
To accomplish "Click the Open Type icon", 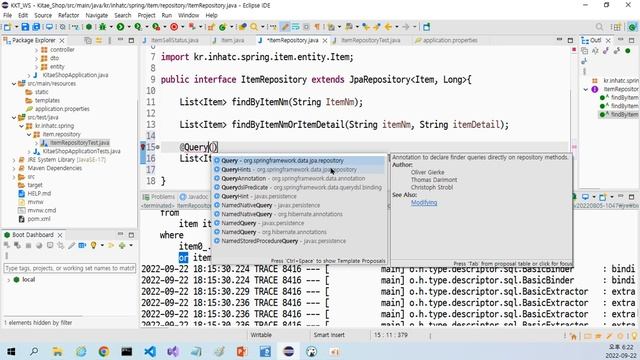I will [x=243, y=27].
